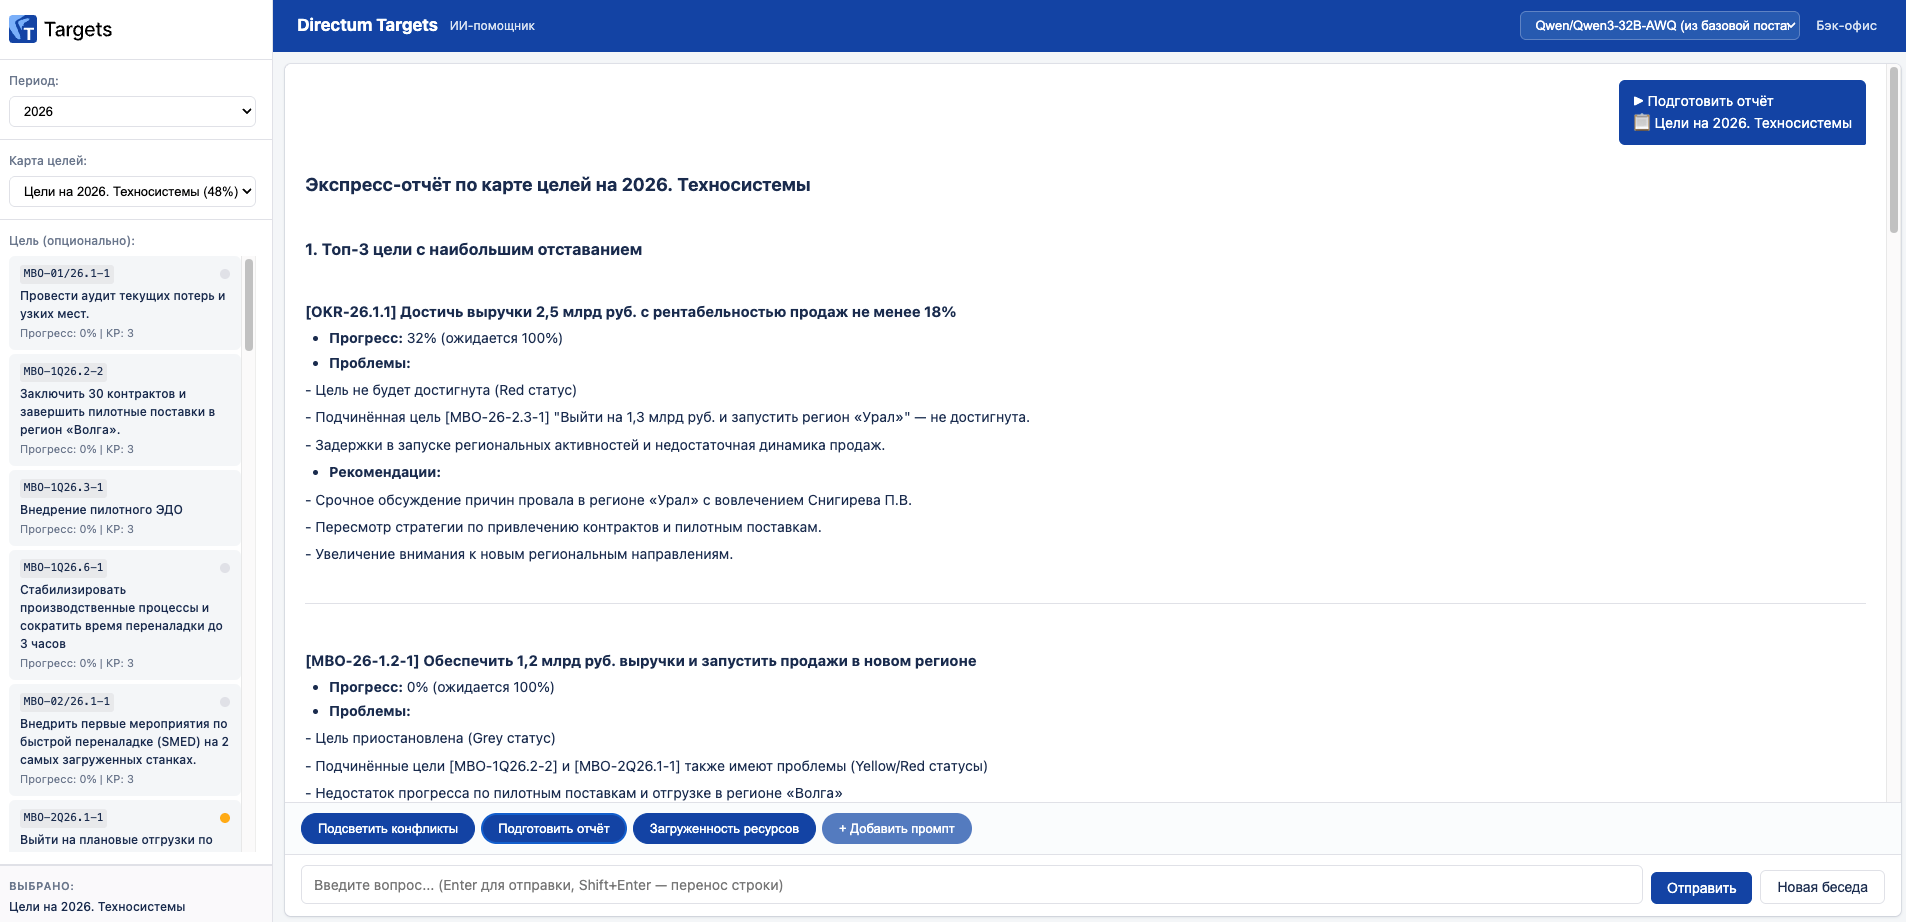The height and width of the screenshot is (922, 1906).
Task: Click the "Загруженность ресурсов" prompt button
Action: pyautogui.click(x=724, y=829)
